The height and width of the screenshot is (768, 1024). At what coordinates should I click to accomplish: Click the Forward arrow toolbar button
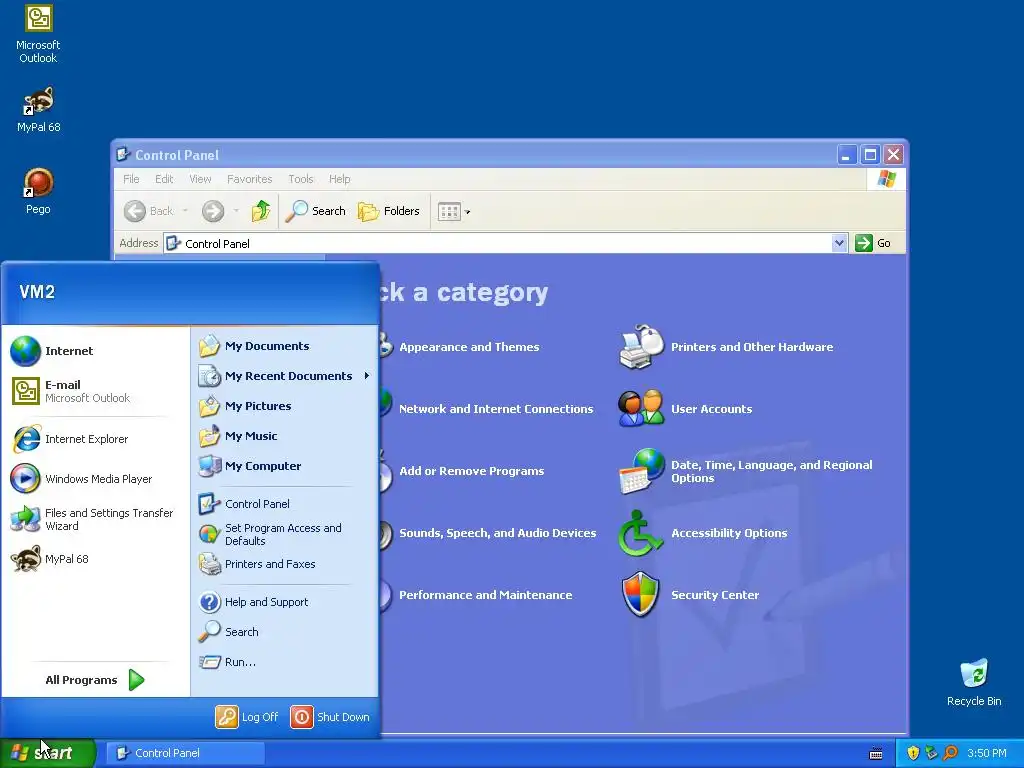point(213,211)
